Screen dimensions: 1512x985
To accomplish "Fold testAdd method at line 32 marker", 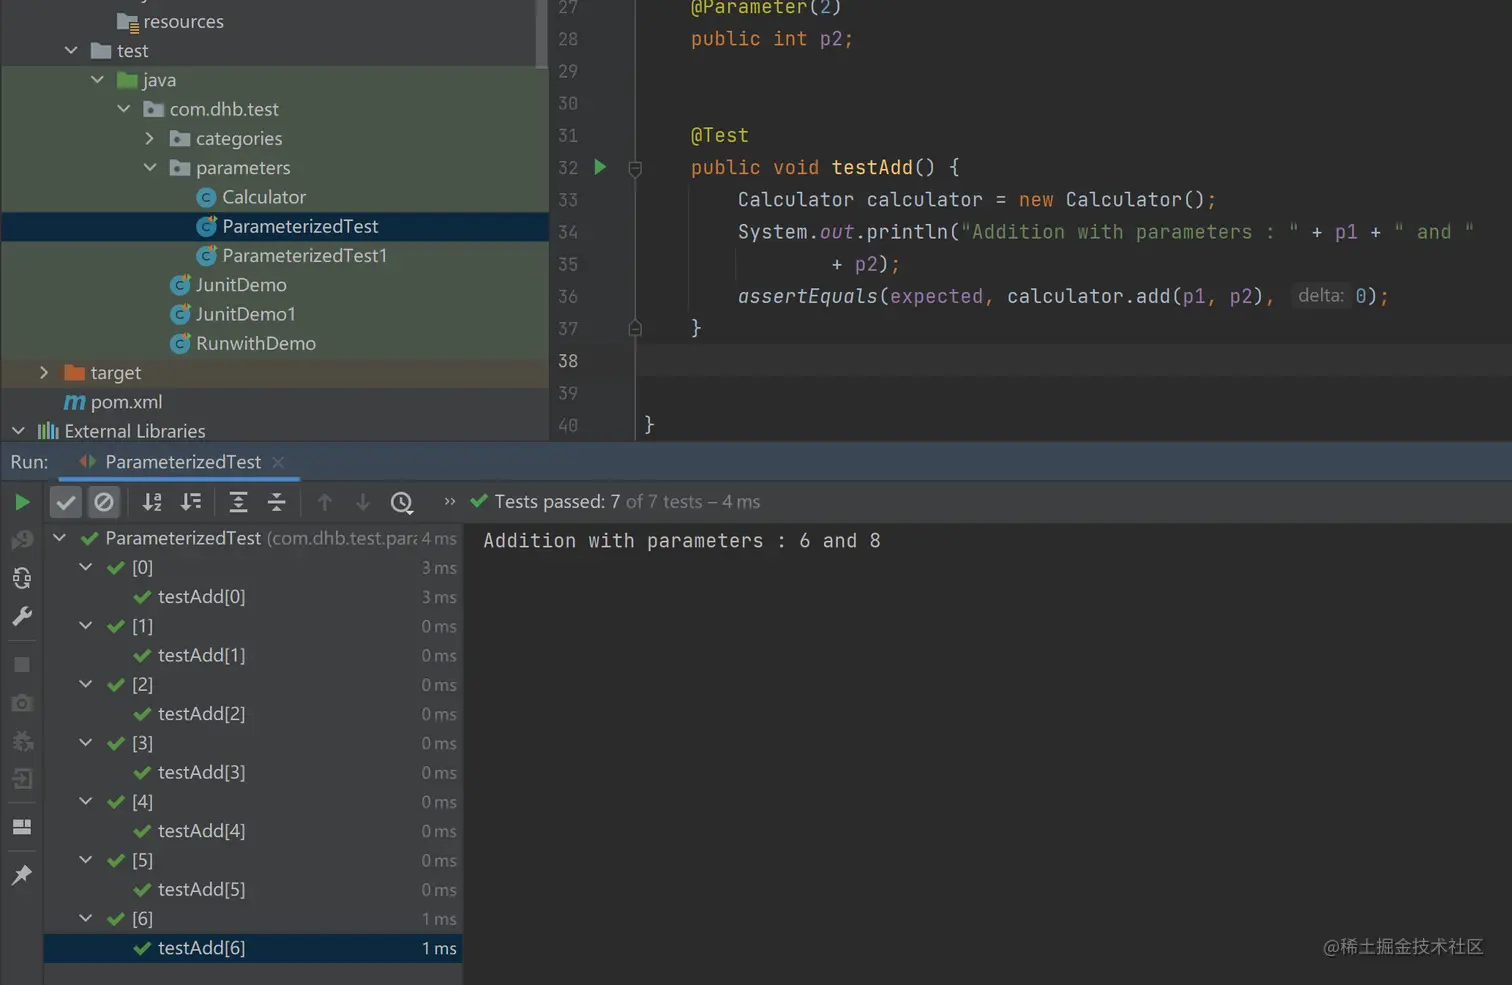I will [635, 168].
